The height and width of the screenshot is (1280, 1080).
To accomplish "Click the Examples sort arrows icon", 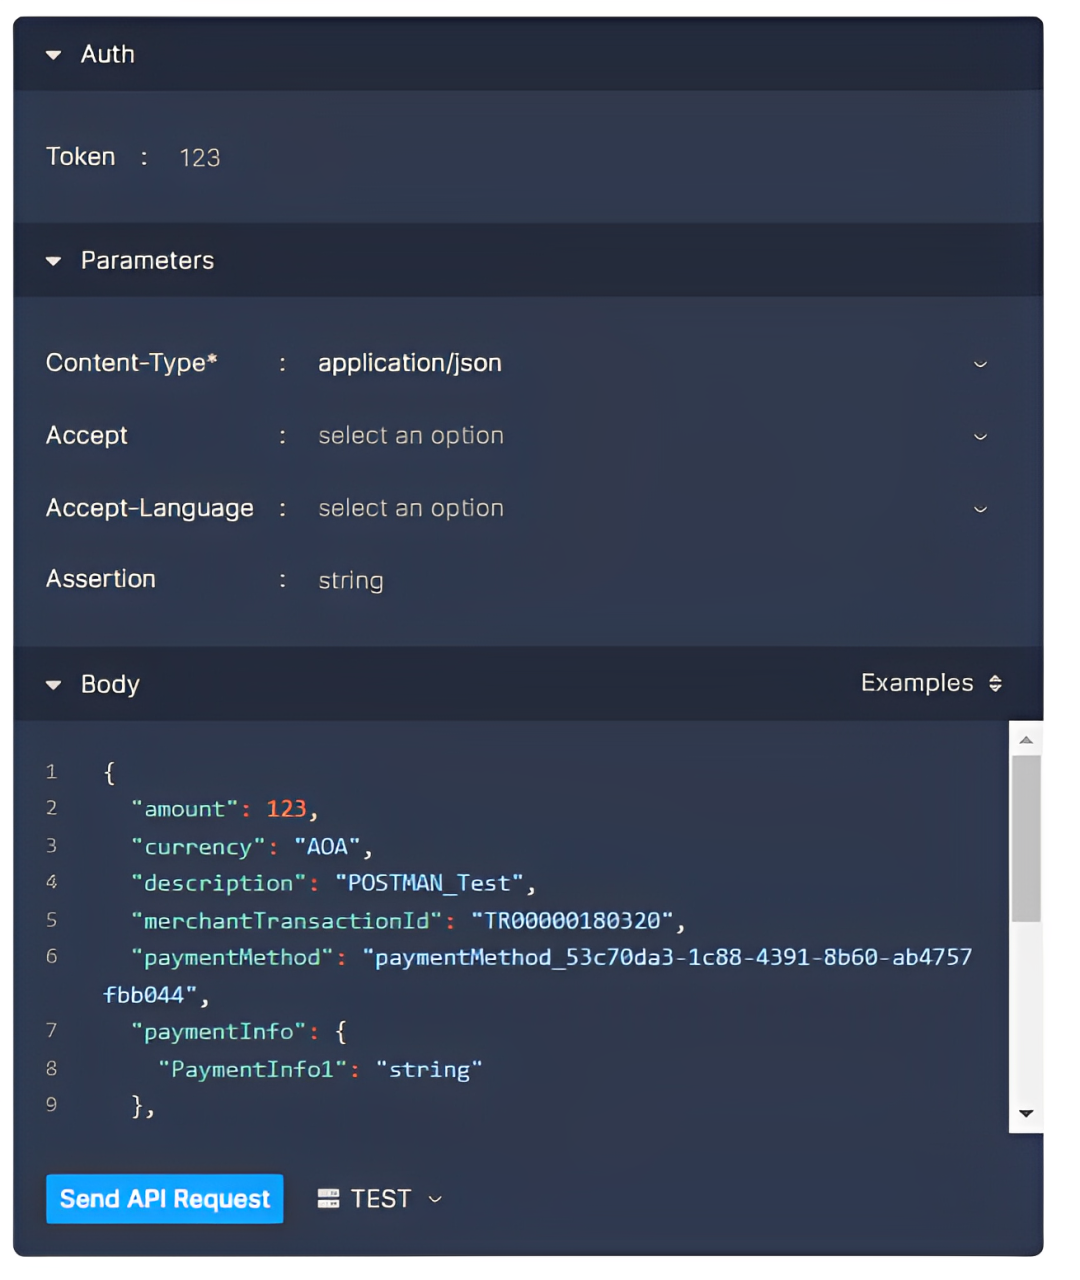I will (x=995, y=683).
